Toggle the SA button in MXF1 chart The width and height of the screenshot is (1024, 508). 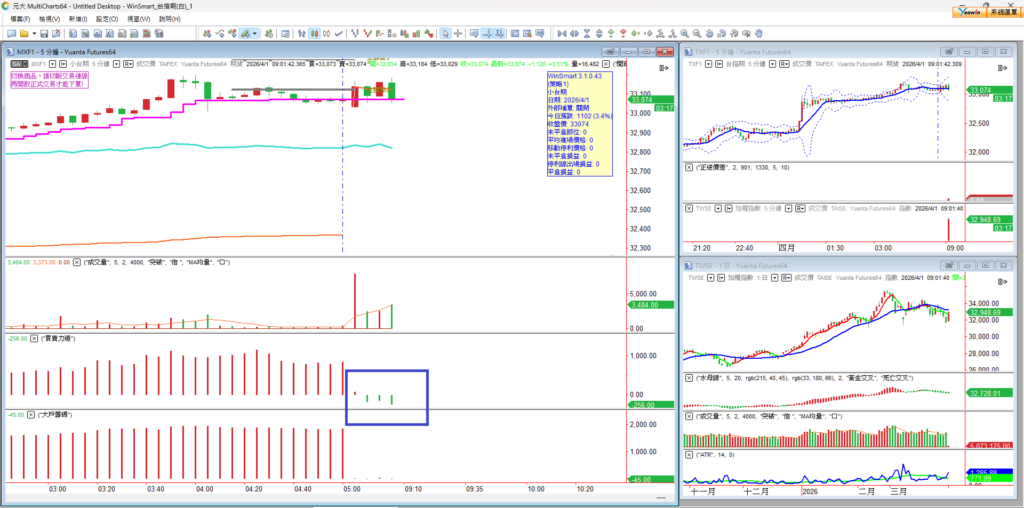16,63
